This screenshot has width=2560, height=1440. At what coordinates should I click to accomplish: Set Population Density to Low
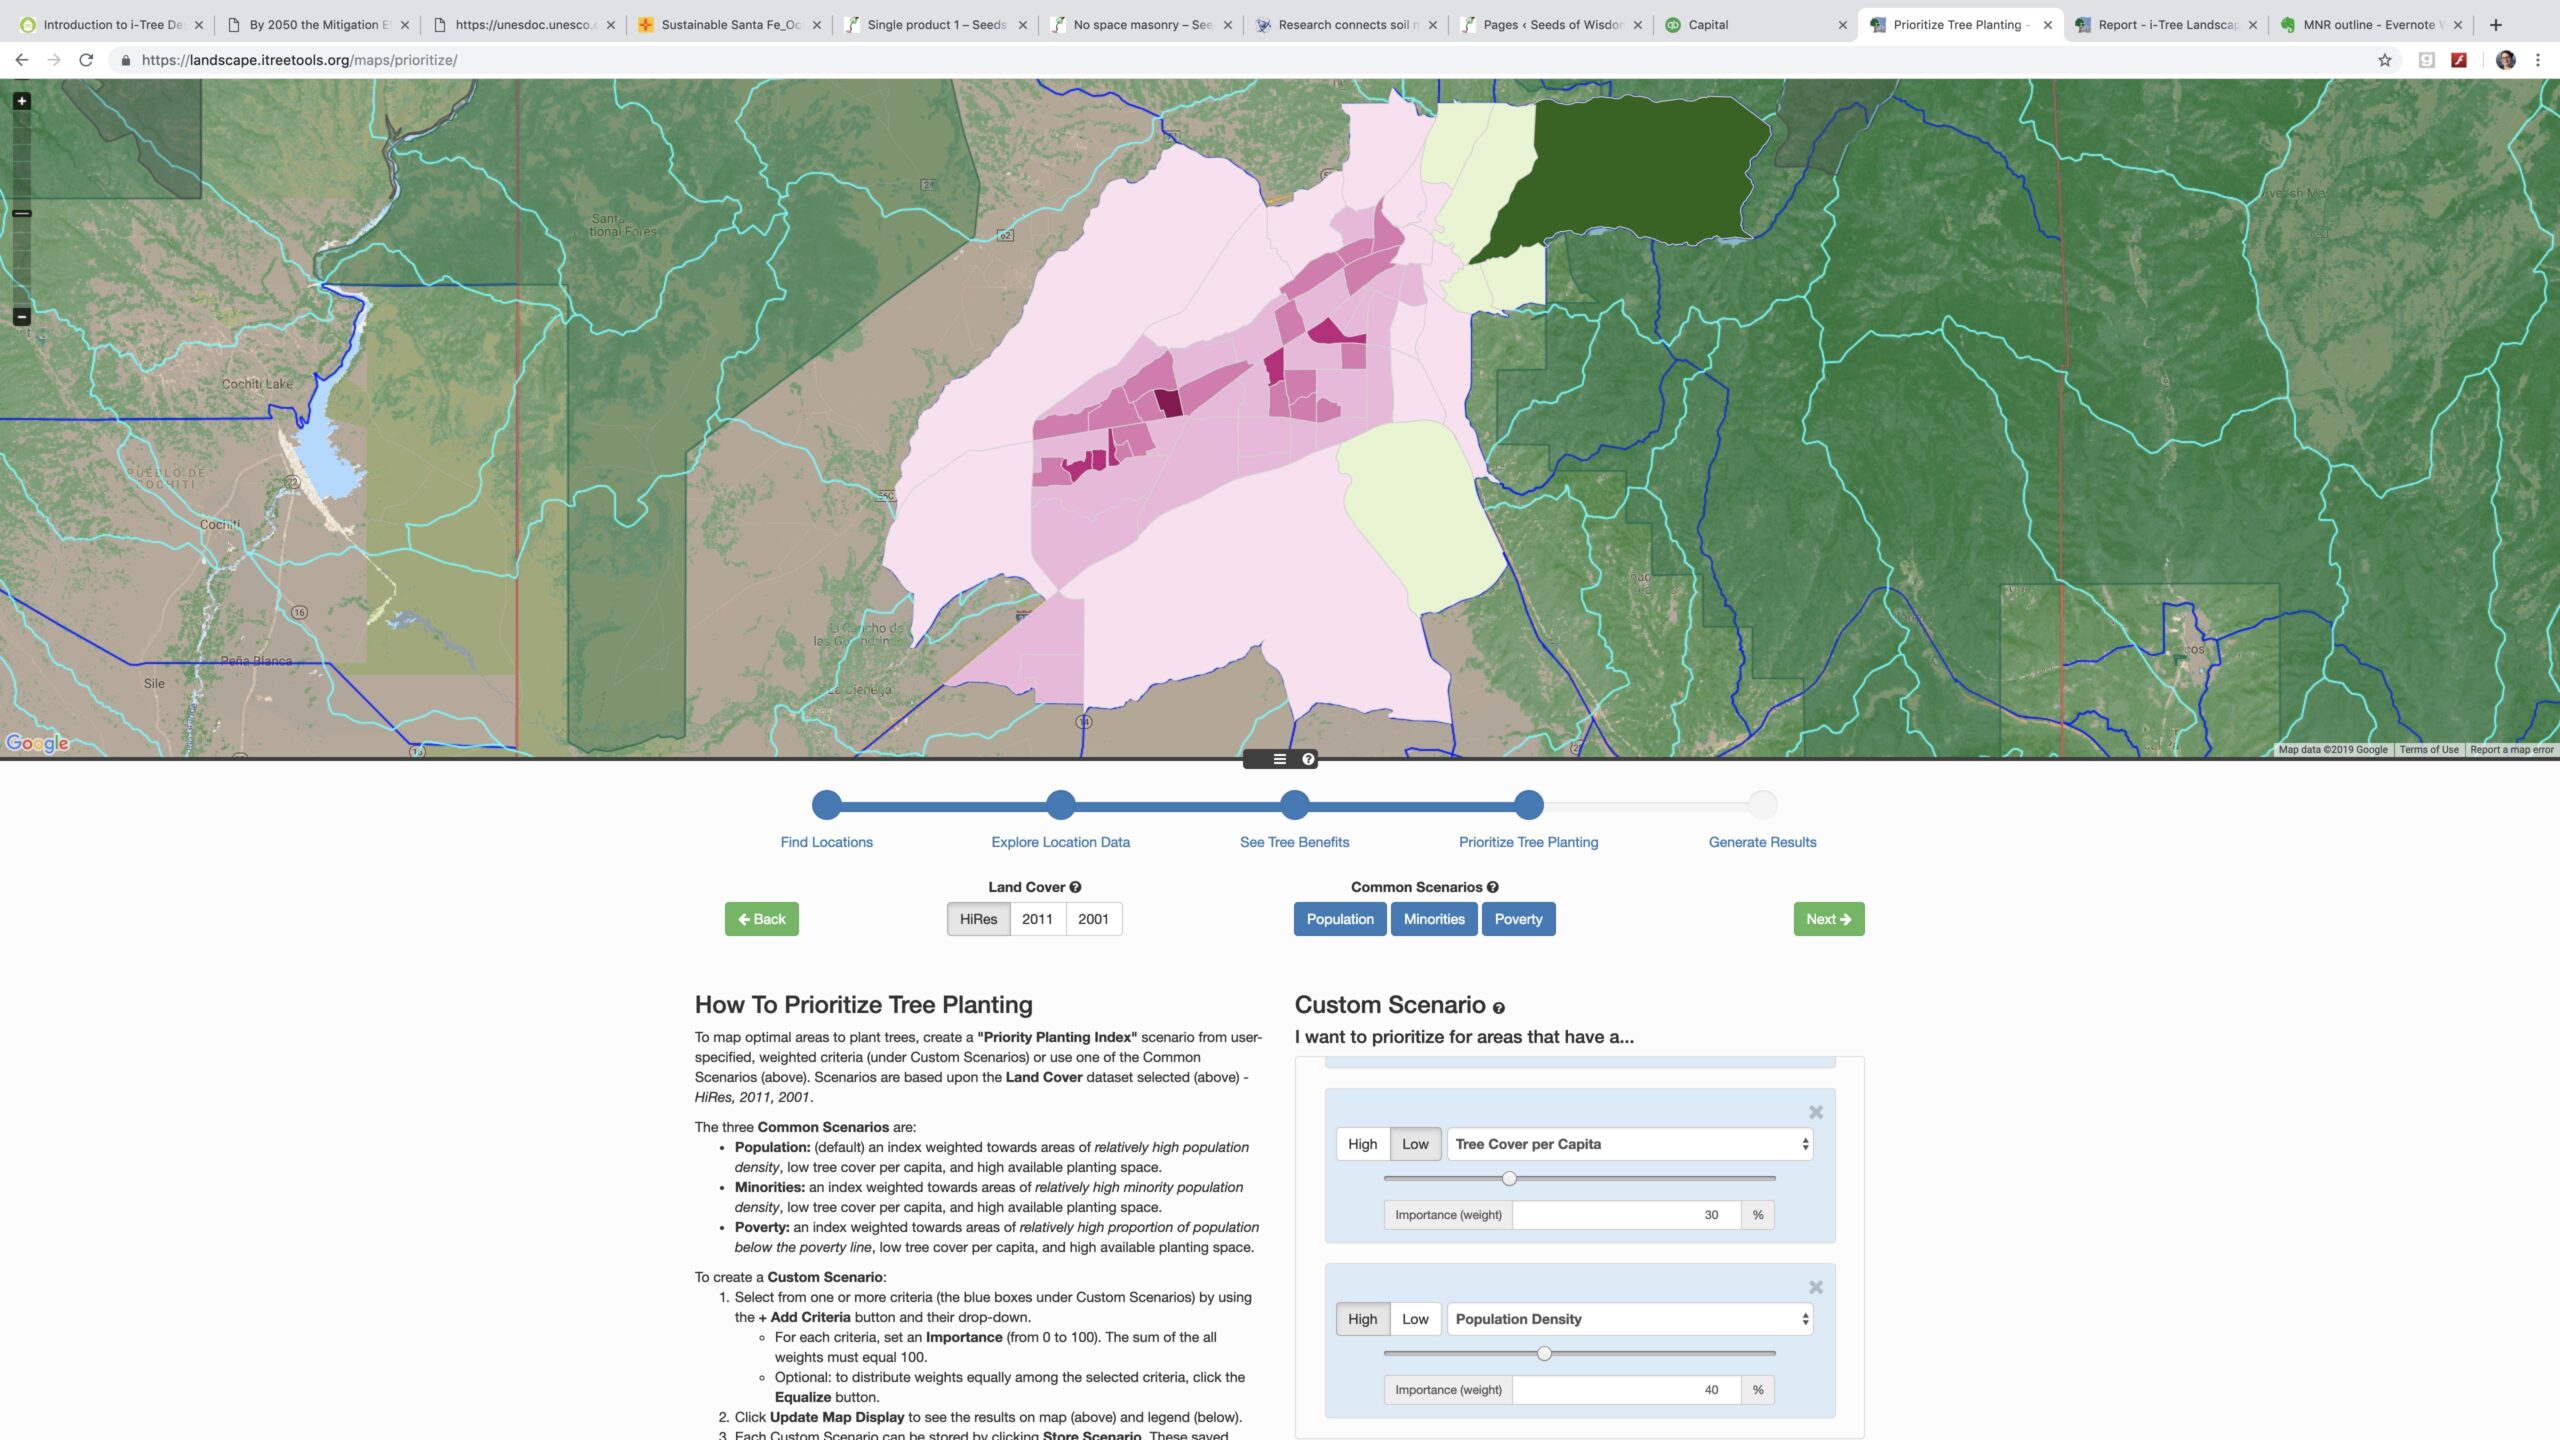pos(1415,1319)
